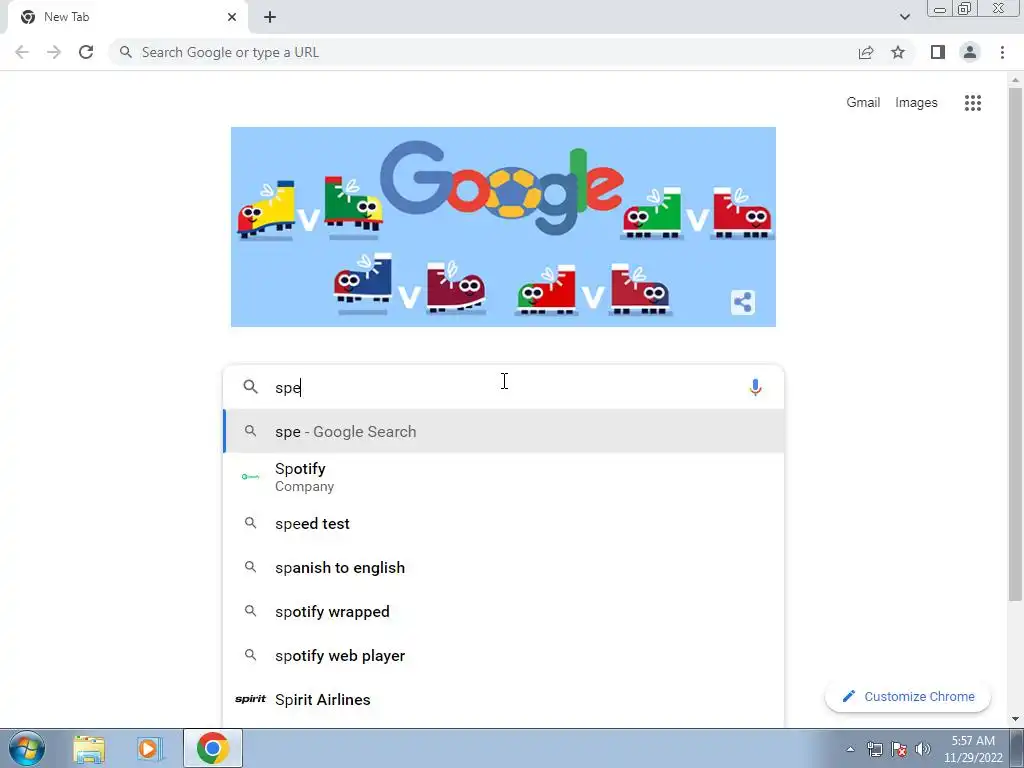The image size is (1024, 768).
Task: Reload the current page
Action: tap(86, 52)
